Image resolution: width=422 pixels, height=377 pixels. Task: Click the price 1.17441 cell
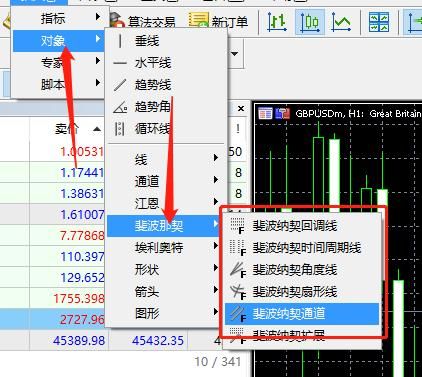coord(82,173)
